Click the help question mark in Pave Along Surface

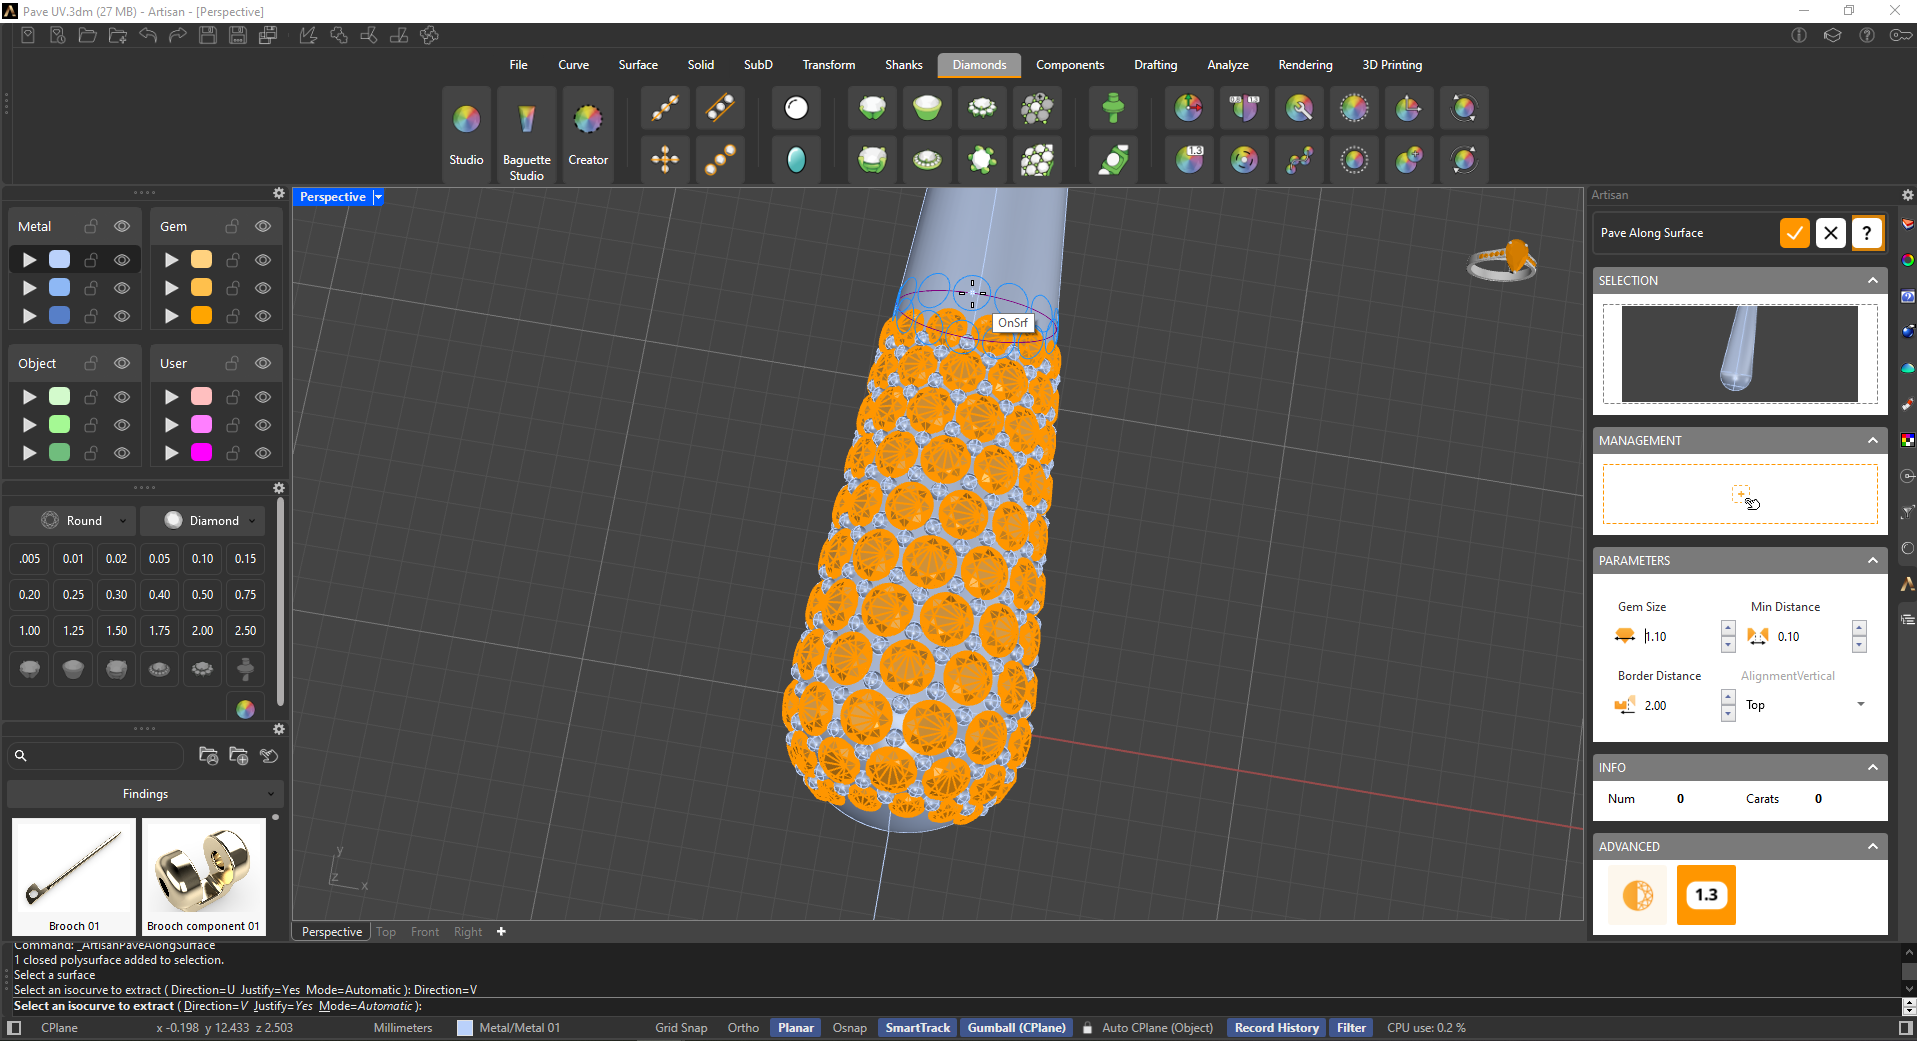tap(1867, 233)
